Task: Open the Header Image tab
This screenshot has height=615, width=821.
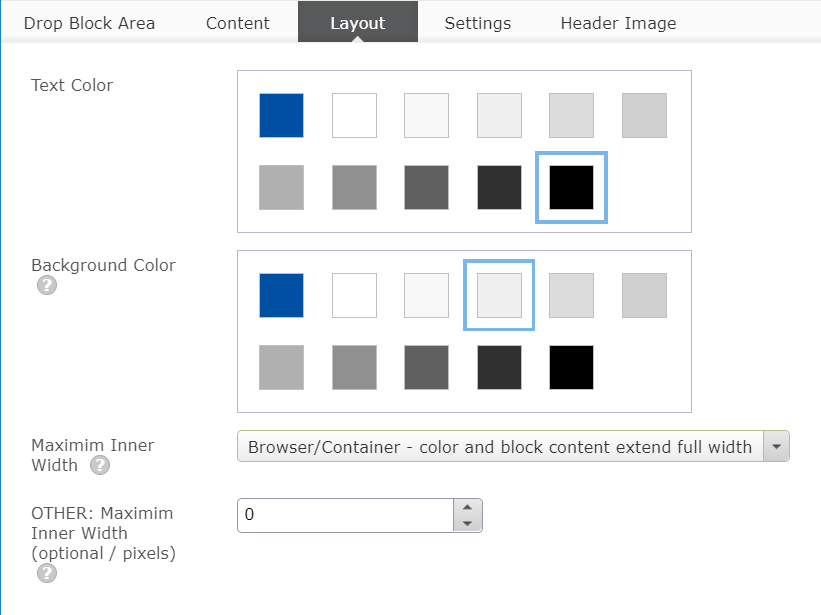Action: [x=618, y=23]
